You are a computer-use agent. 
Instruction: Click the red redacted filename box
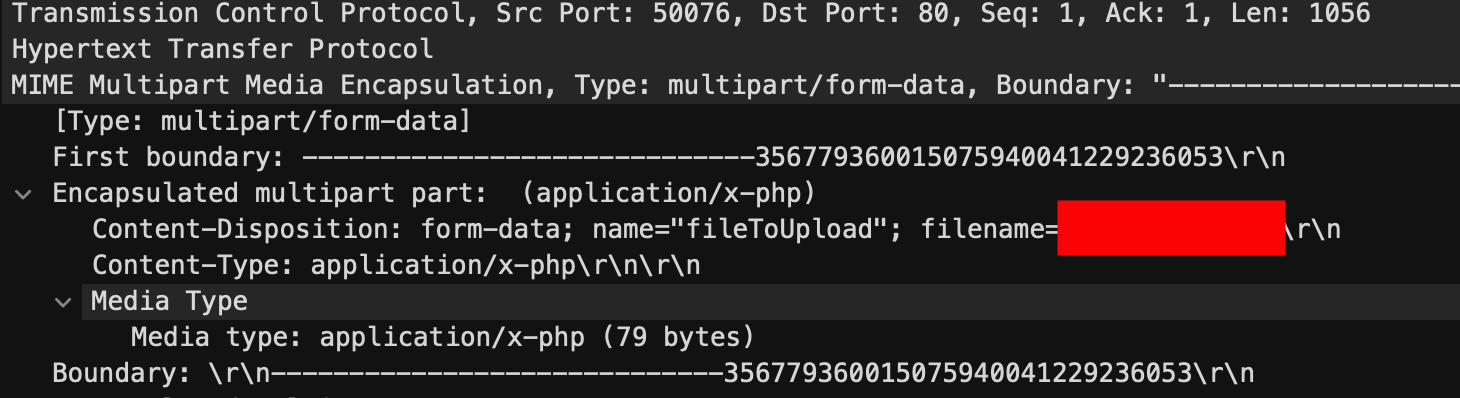click(x=1171, y=228)
